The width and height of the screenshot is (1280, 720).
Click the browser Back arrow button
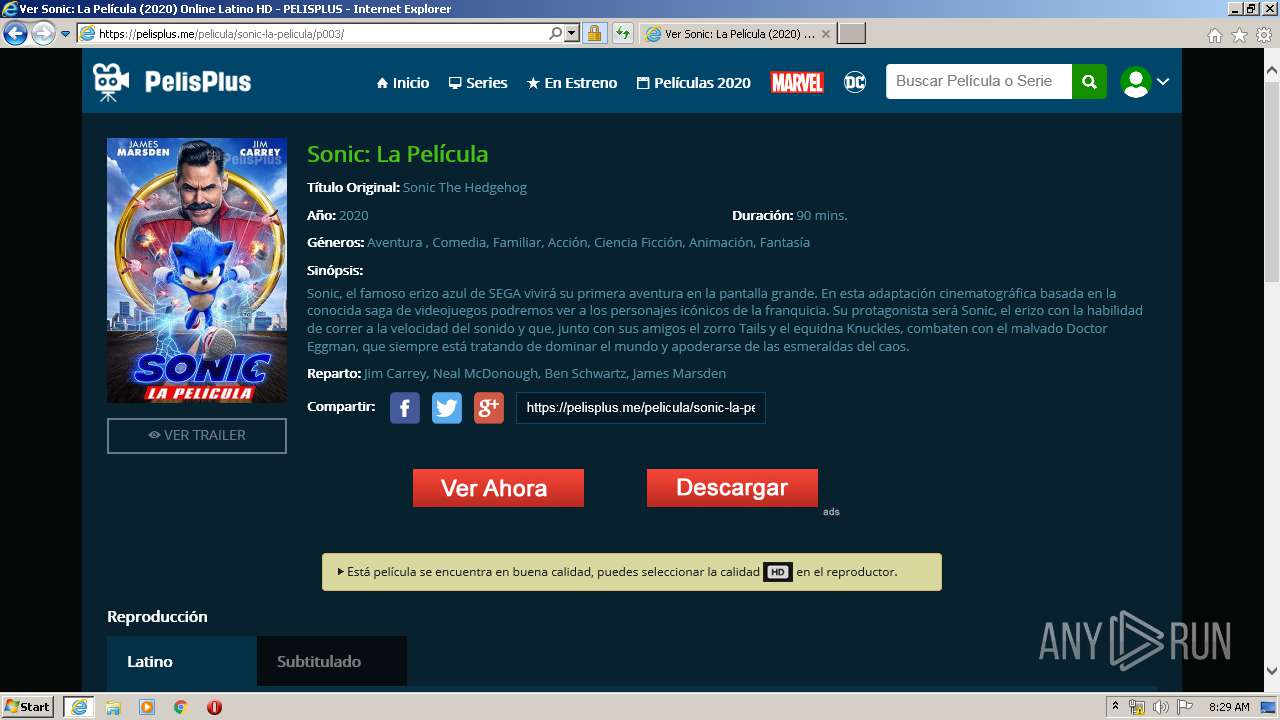[15, 34]
